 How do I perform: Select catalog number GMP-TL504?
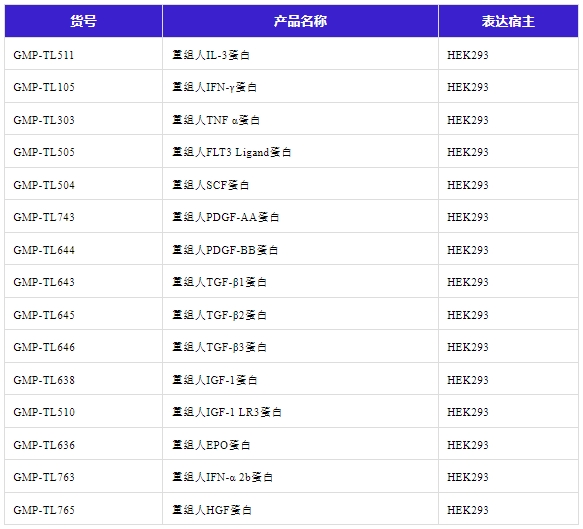tap(44, 185)
